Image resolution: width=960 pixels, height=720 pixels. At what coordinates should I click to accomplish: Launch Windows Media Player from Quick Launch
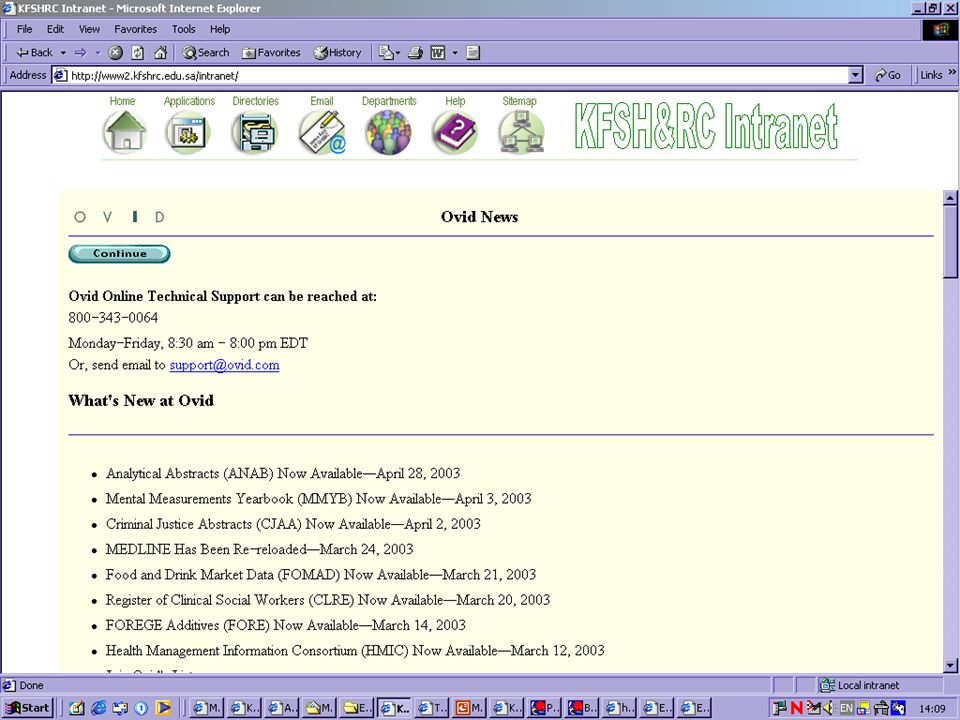pos(163,708)
